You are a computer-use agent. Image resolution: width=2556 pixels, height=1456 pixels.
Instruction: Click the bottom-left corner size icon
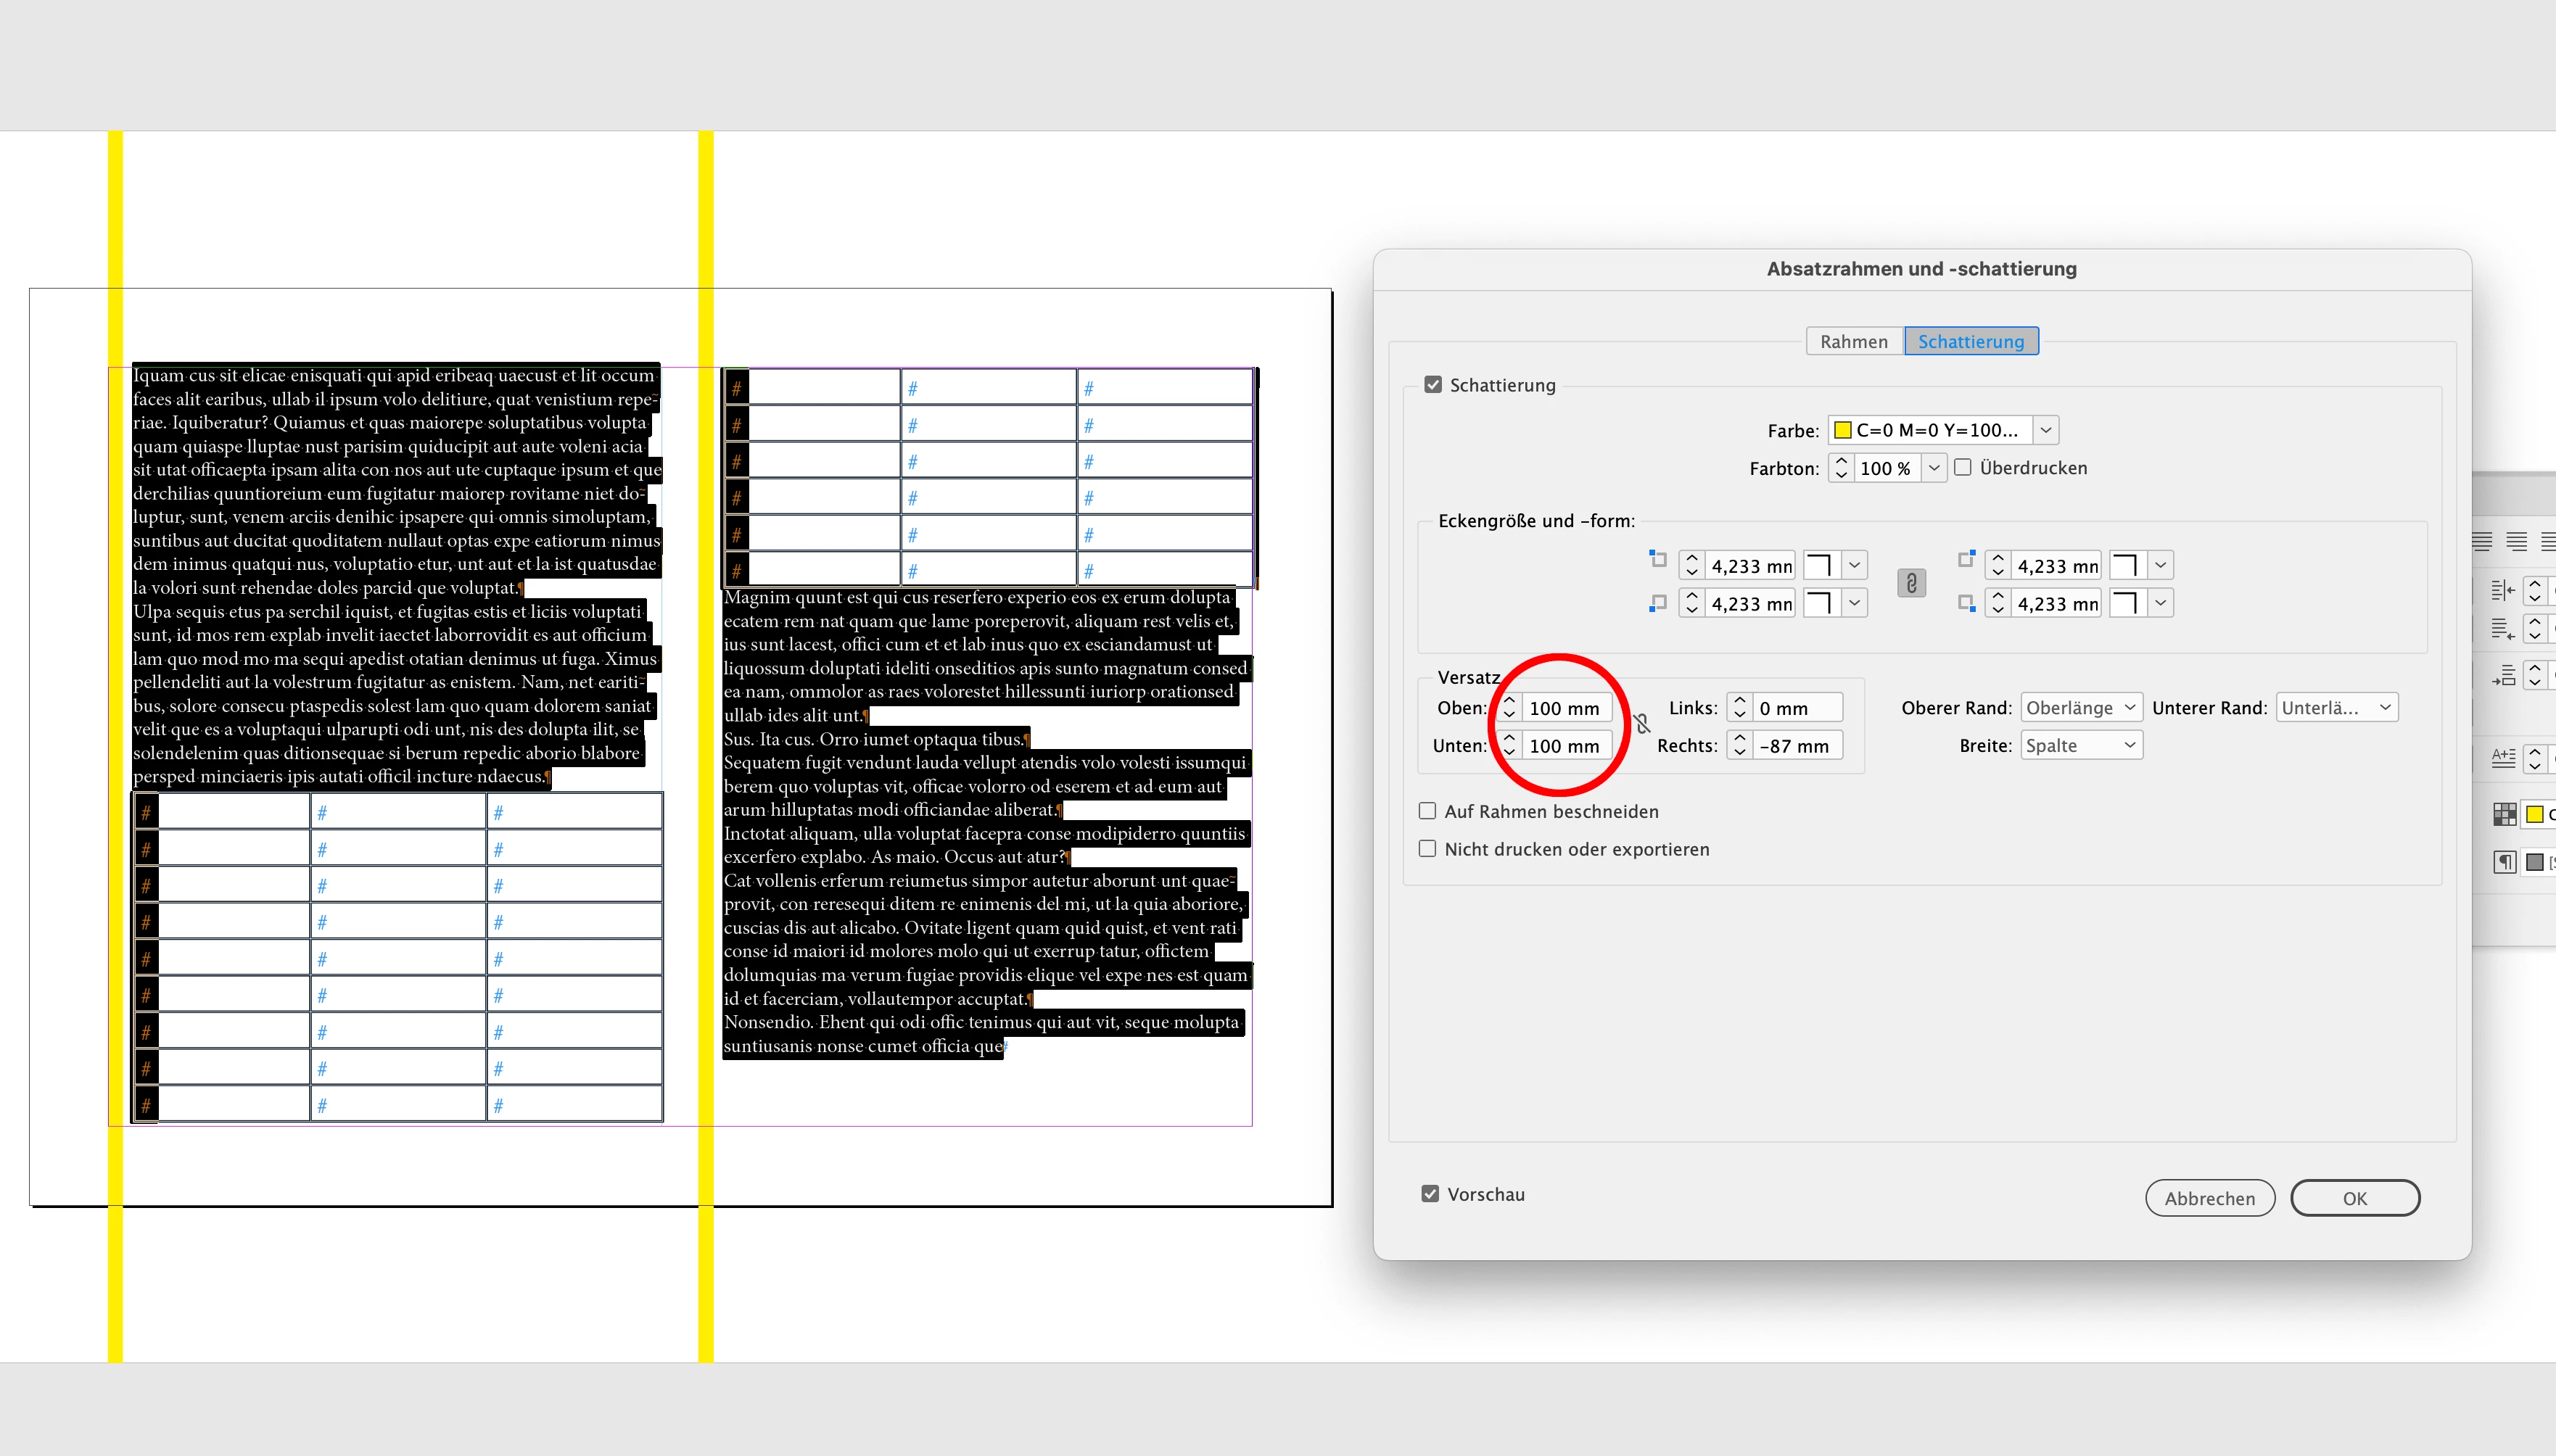pos(1658,603)
